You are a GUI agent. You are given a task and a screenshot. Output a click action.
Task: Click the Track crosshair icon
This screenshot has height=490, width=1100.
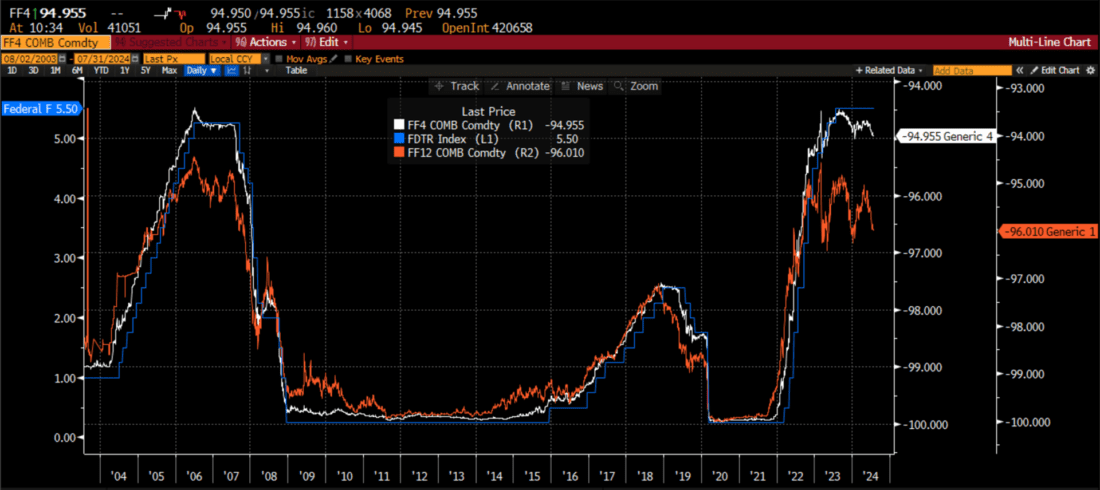click(x=441, y=86)
